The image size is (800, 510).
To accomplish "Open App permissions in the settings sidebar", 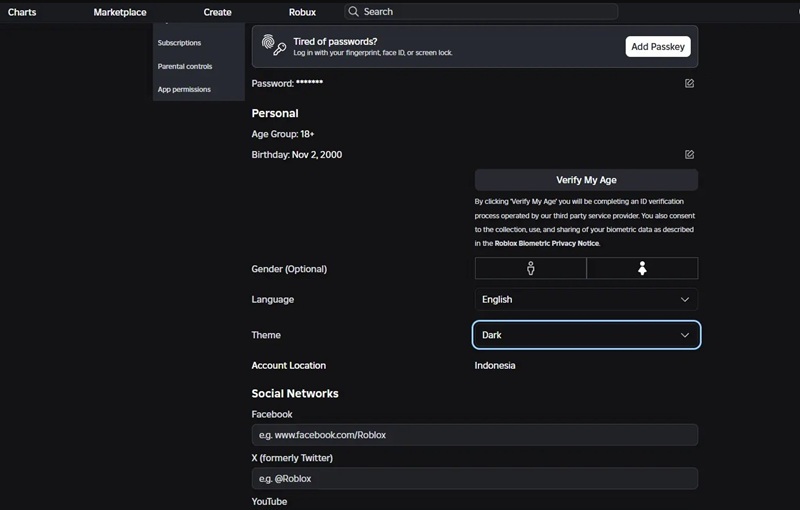I will [x=184, y=89].
